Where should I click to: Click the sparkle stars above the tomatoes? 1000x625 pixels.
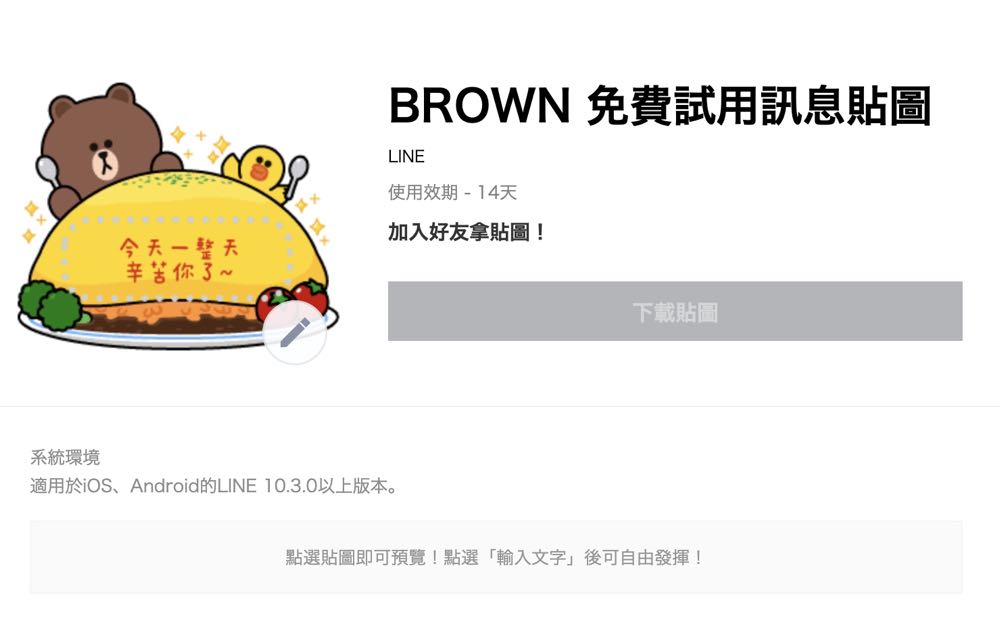tap(312, 217)
